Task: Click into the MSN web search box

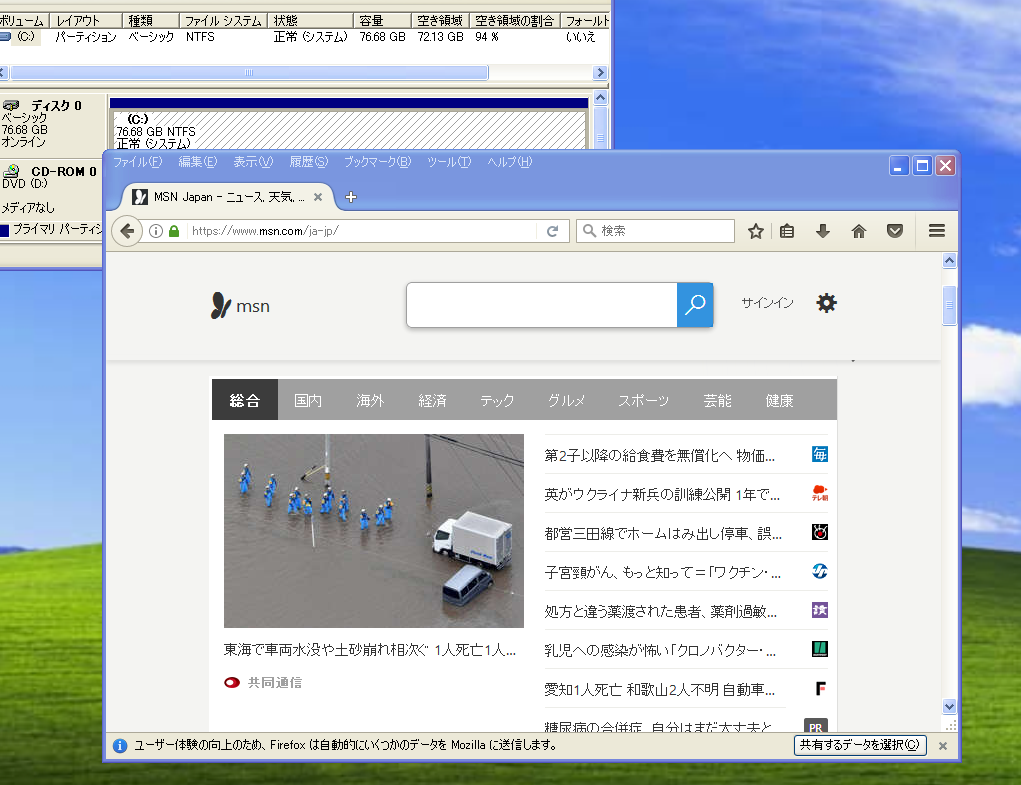Action: coord(542,305)
